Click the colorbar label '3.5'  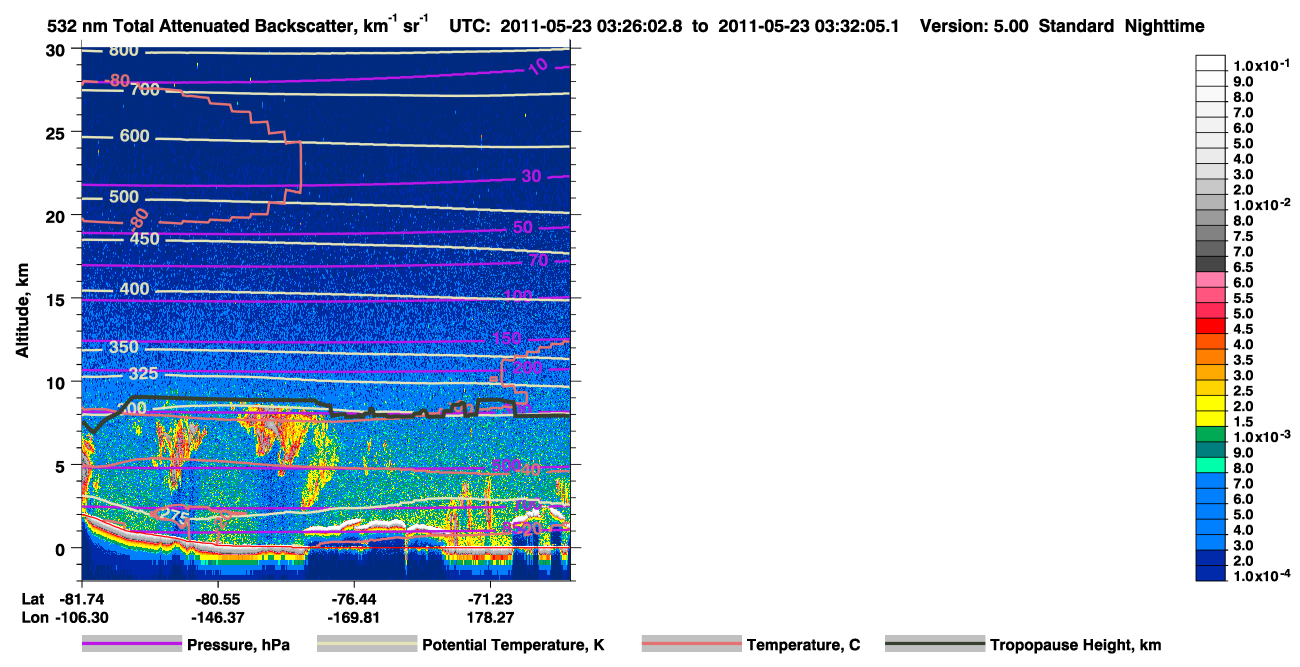1242,359
